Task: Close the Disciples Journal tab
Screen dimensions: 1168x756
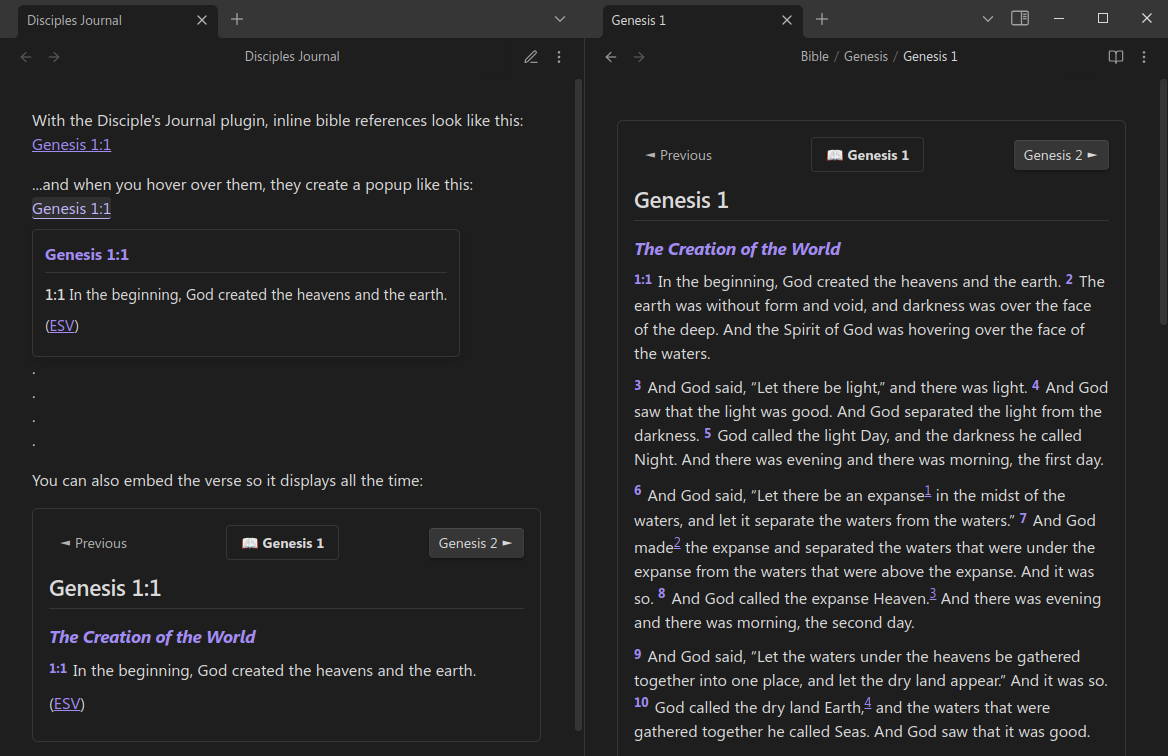Action: [x=202, y=20]
